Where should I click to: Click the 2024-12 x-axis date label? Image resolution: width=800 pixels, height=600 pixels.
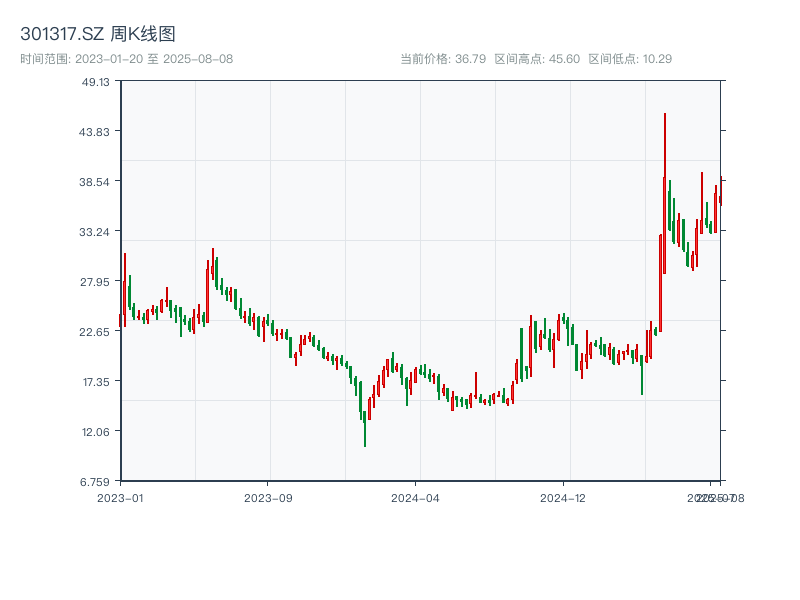point(564,497)
